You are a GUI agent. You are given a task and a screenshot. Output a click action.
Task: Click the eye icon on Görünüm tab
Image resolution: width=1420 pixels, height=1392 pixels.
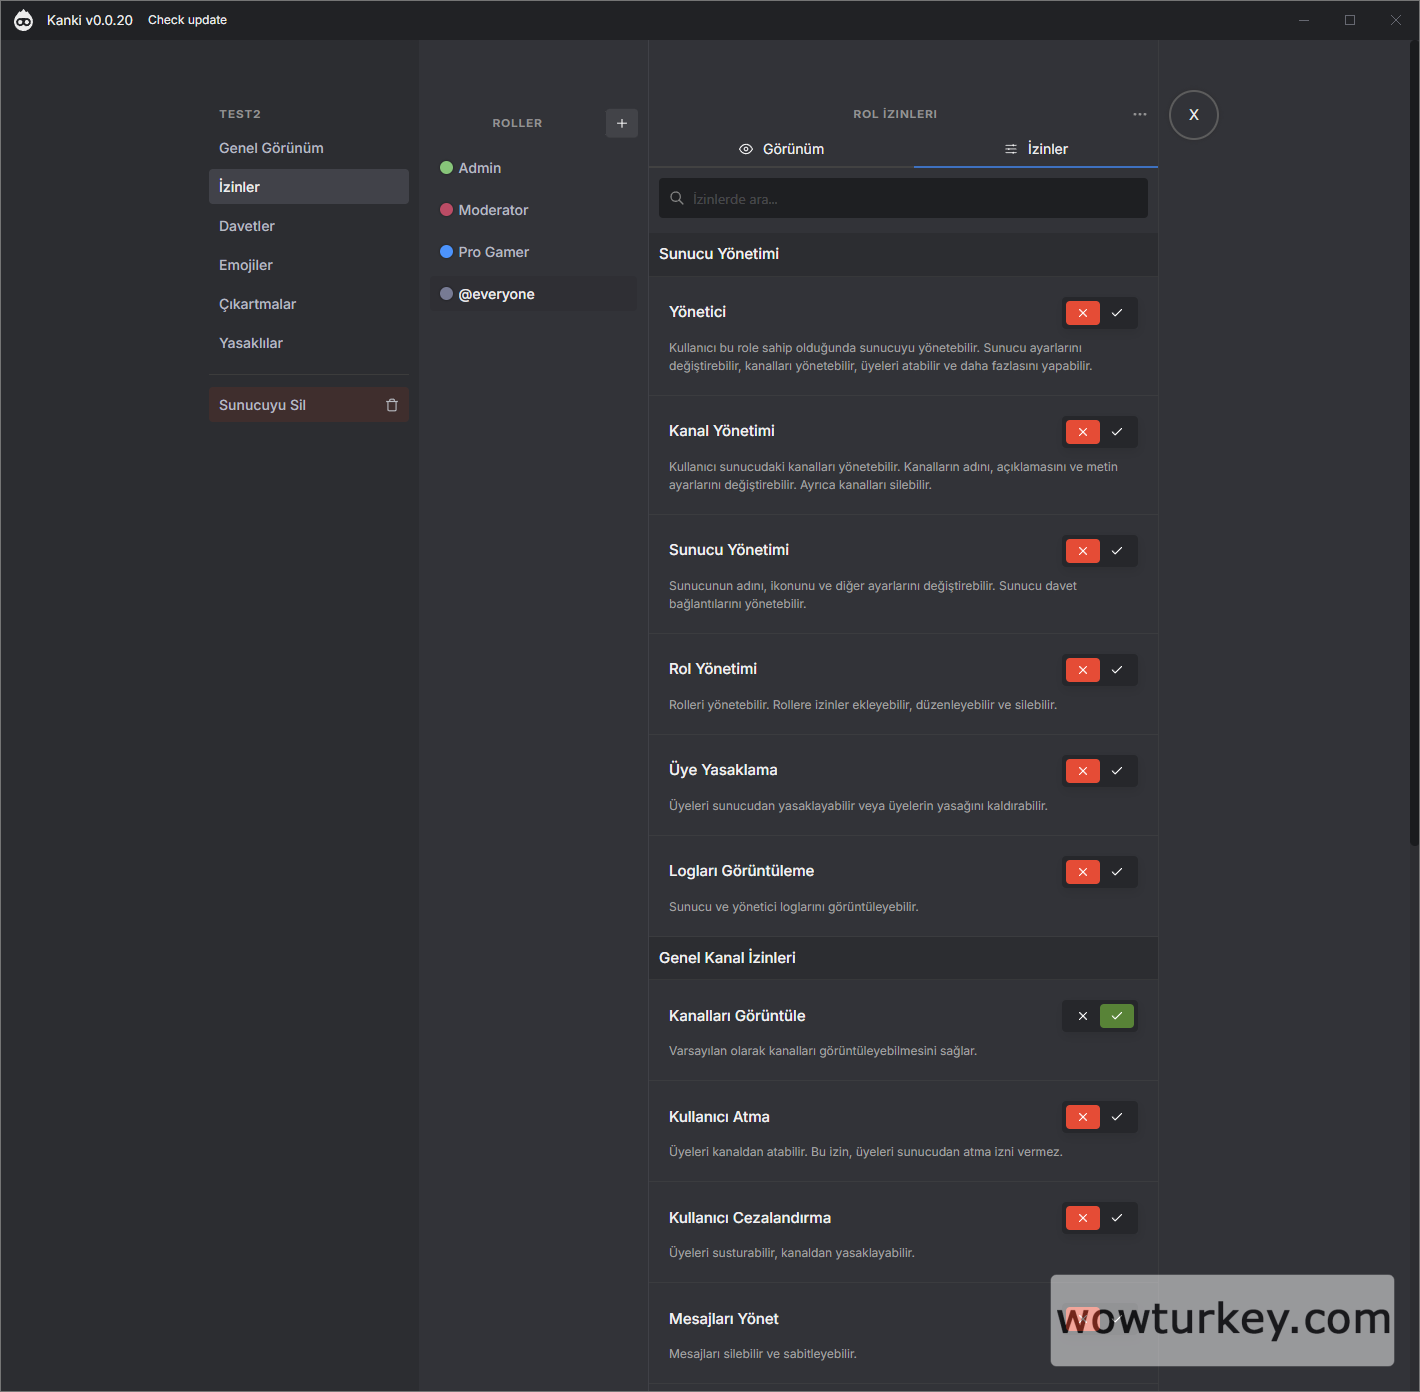[746, 149]
